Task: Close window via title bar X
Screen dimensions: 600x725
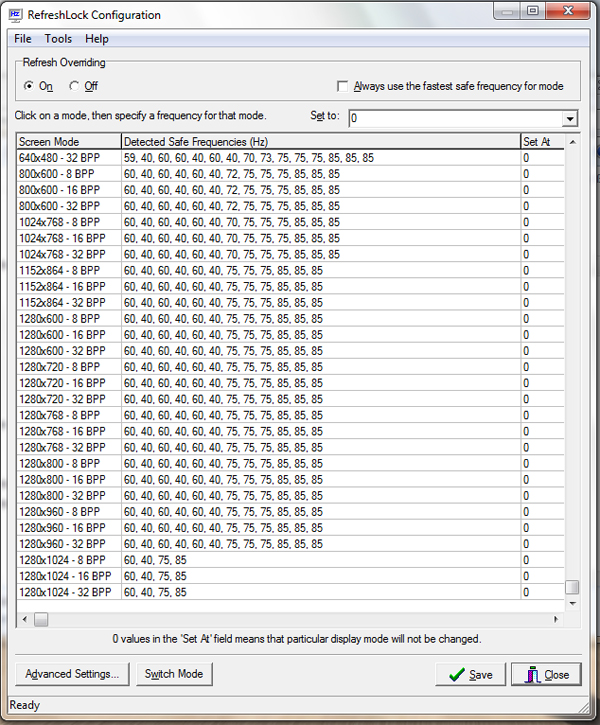Action: (x=568, y=11)
